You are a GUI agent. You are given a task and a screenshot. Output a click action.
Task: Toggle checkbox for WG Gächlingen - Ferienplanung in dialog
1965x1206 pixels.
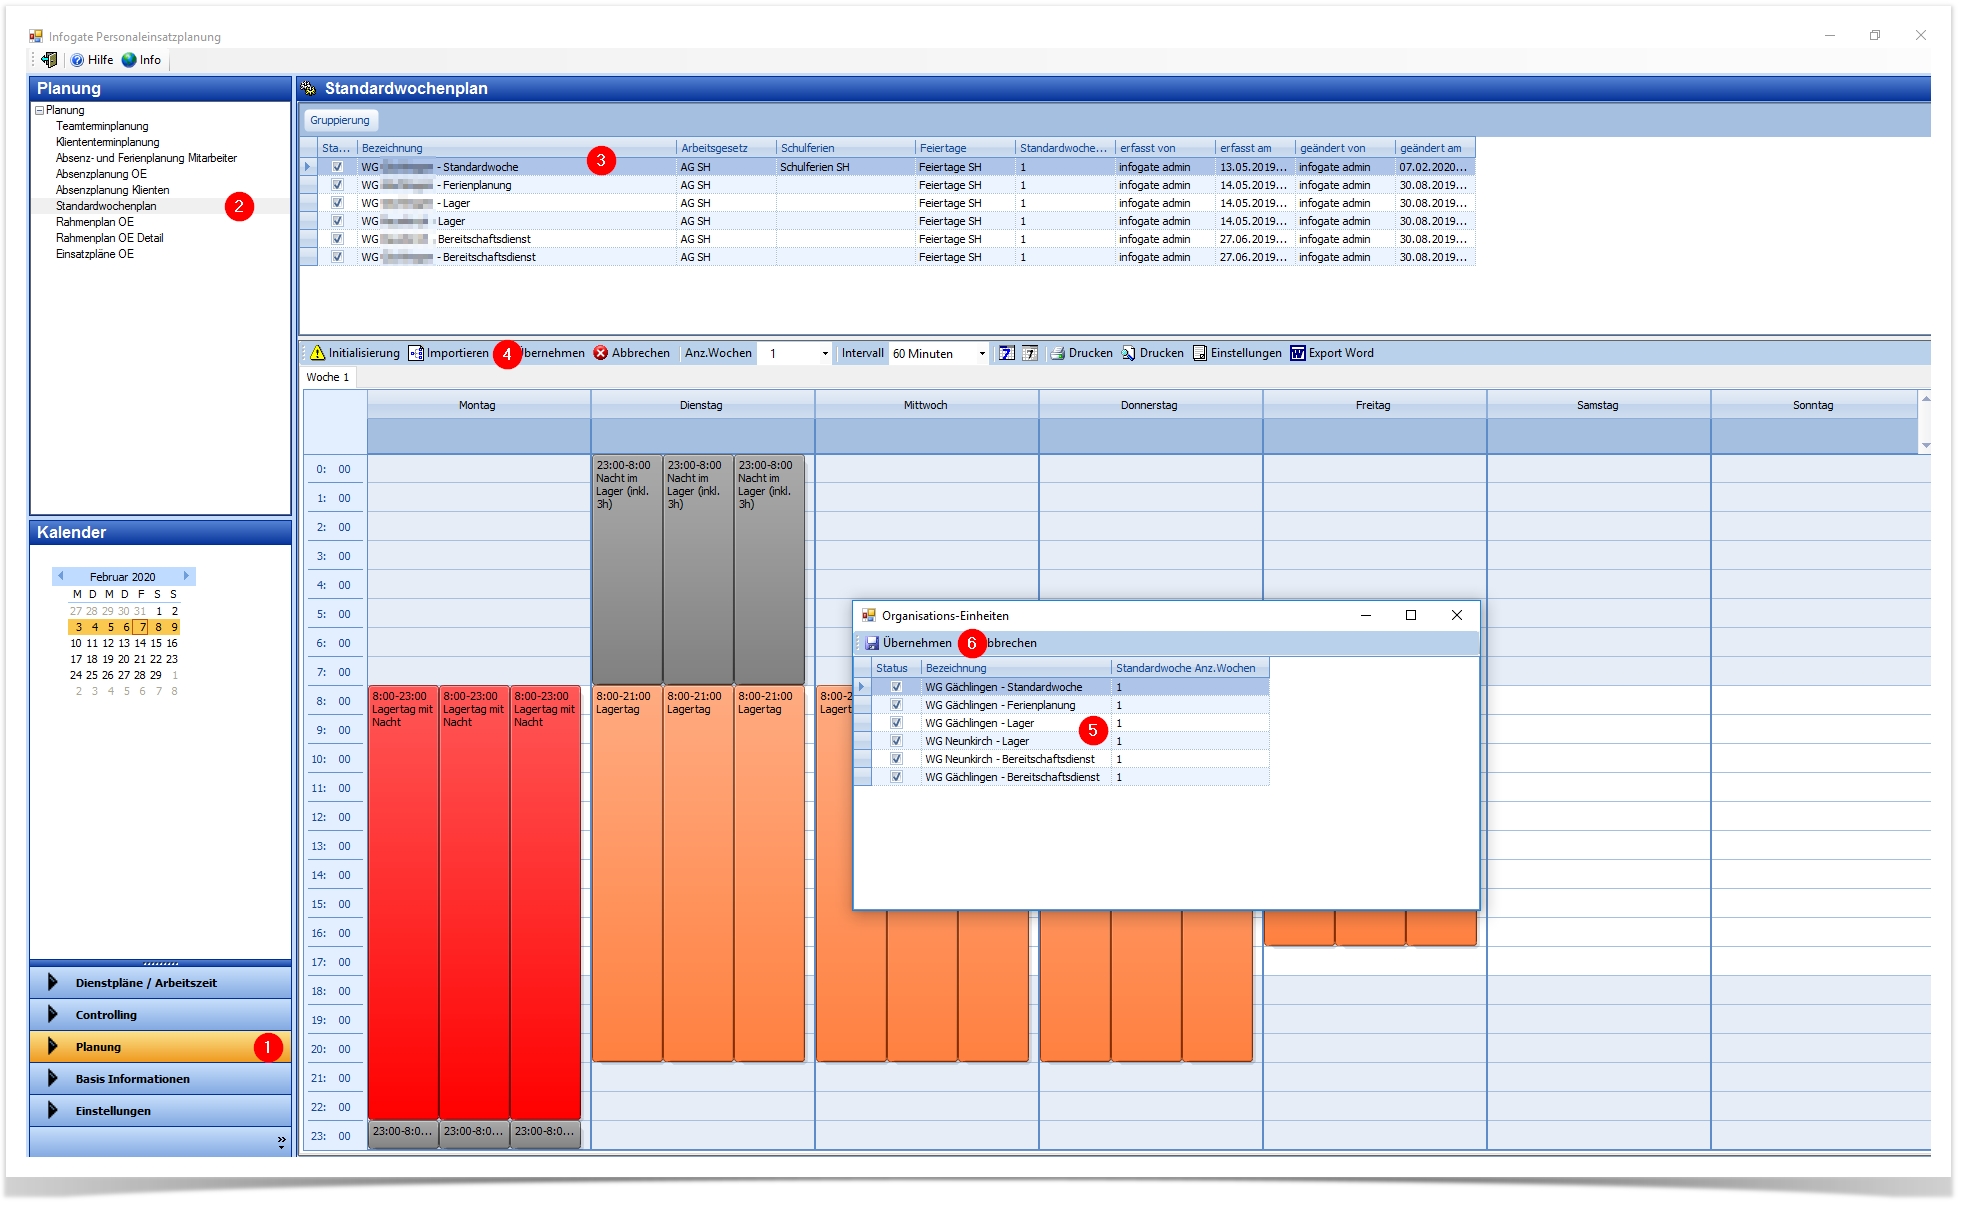pyautogui.click(x=896, y=705)
